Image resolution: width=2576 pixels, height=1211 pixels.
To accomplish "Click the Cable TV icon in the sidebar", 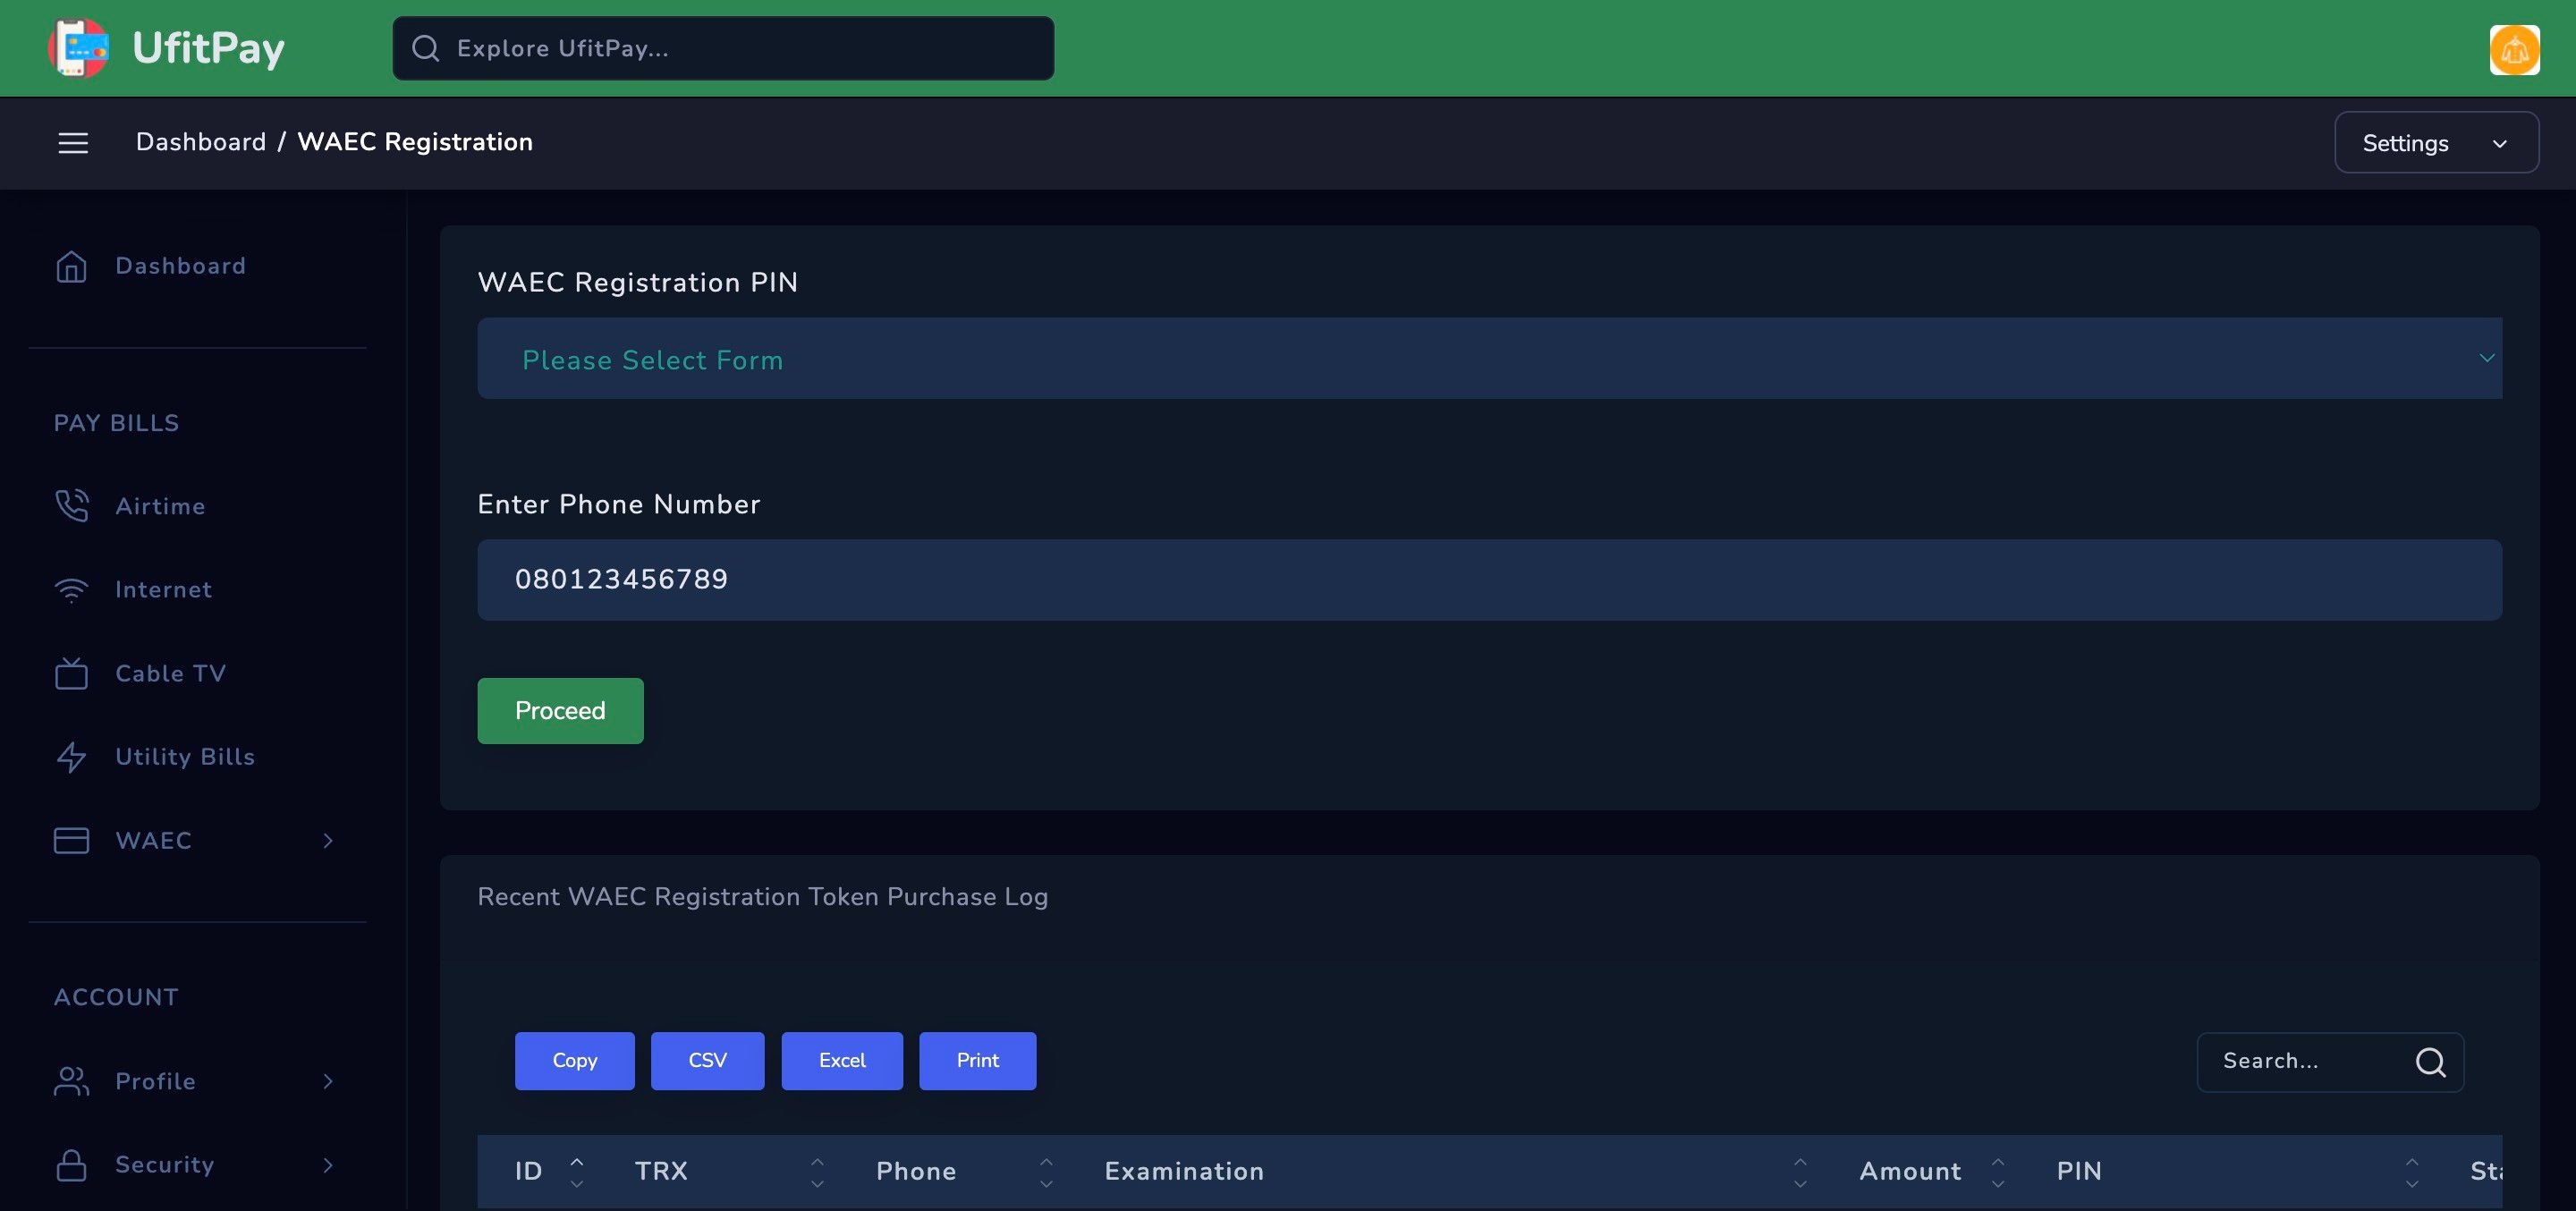I will tap(71, 674).
